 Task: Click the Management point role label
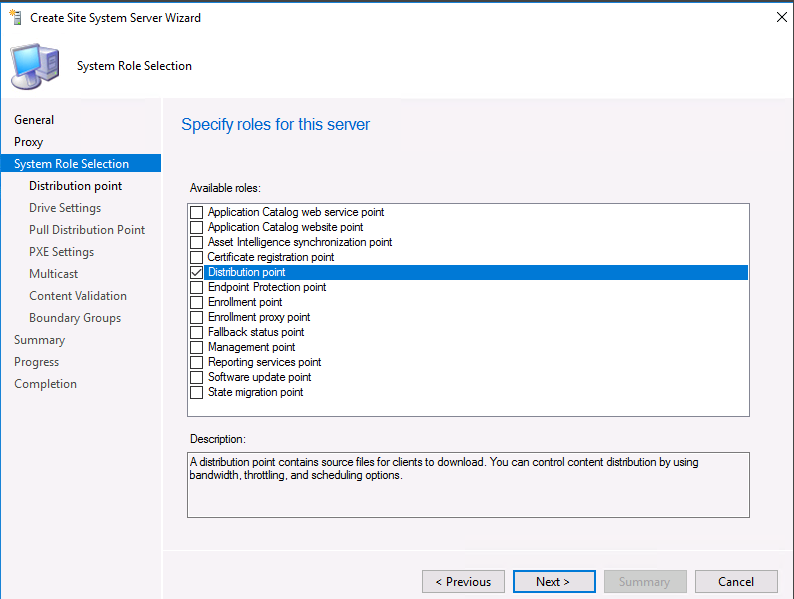tap(252, 347)
